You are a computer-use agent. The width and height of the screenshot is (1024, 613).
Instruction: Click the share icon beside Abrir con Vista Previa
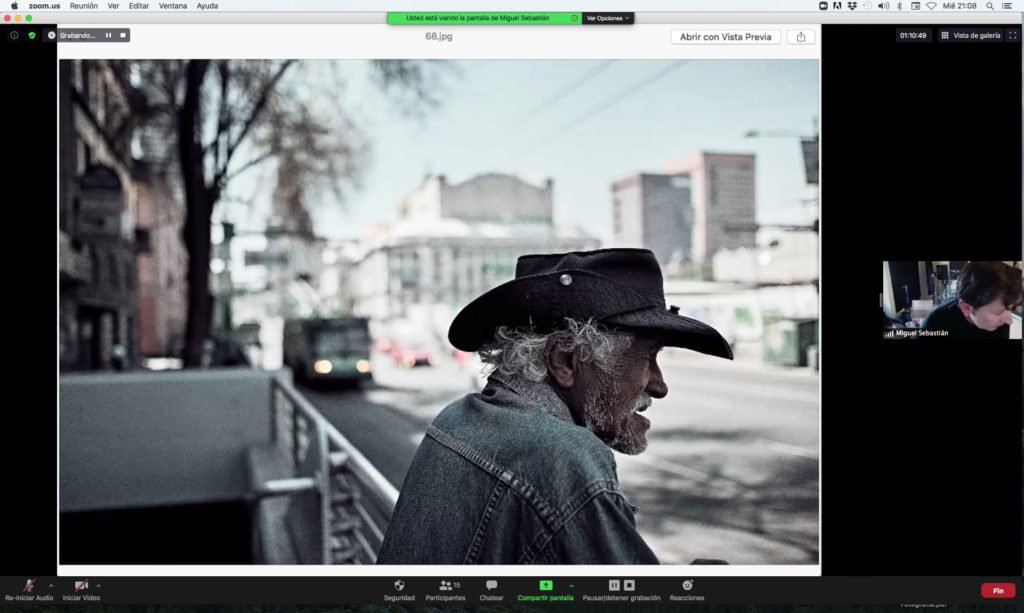pos(800,37)
